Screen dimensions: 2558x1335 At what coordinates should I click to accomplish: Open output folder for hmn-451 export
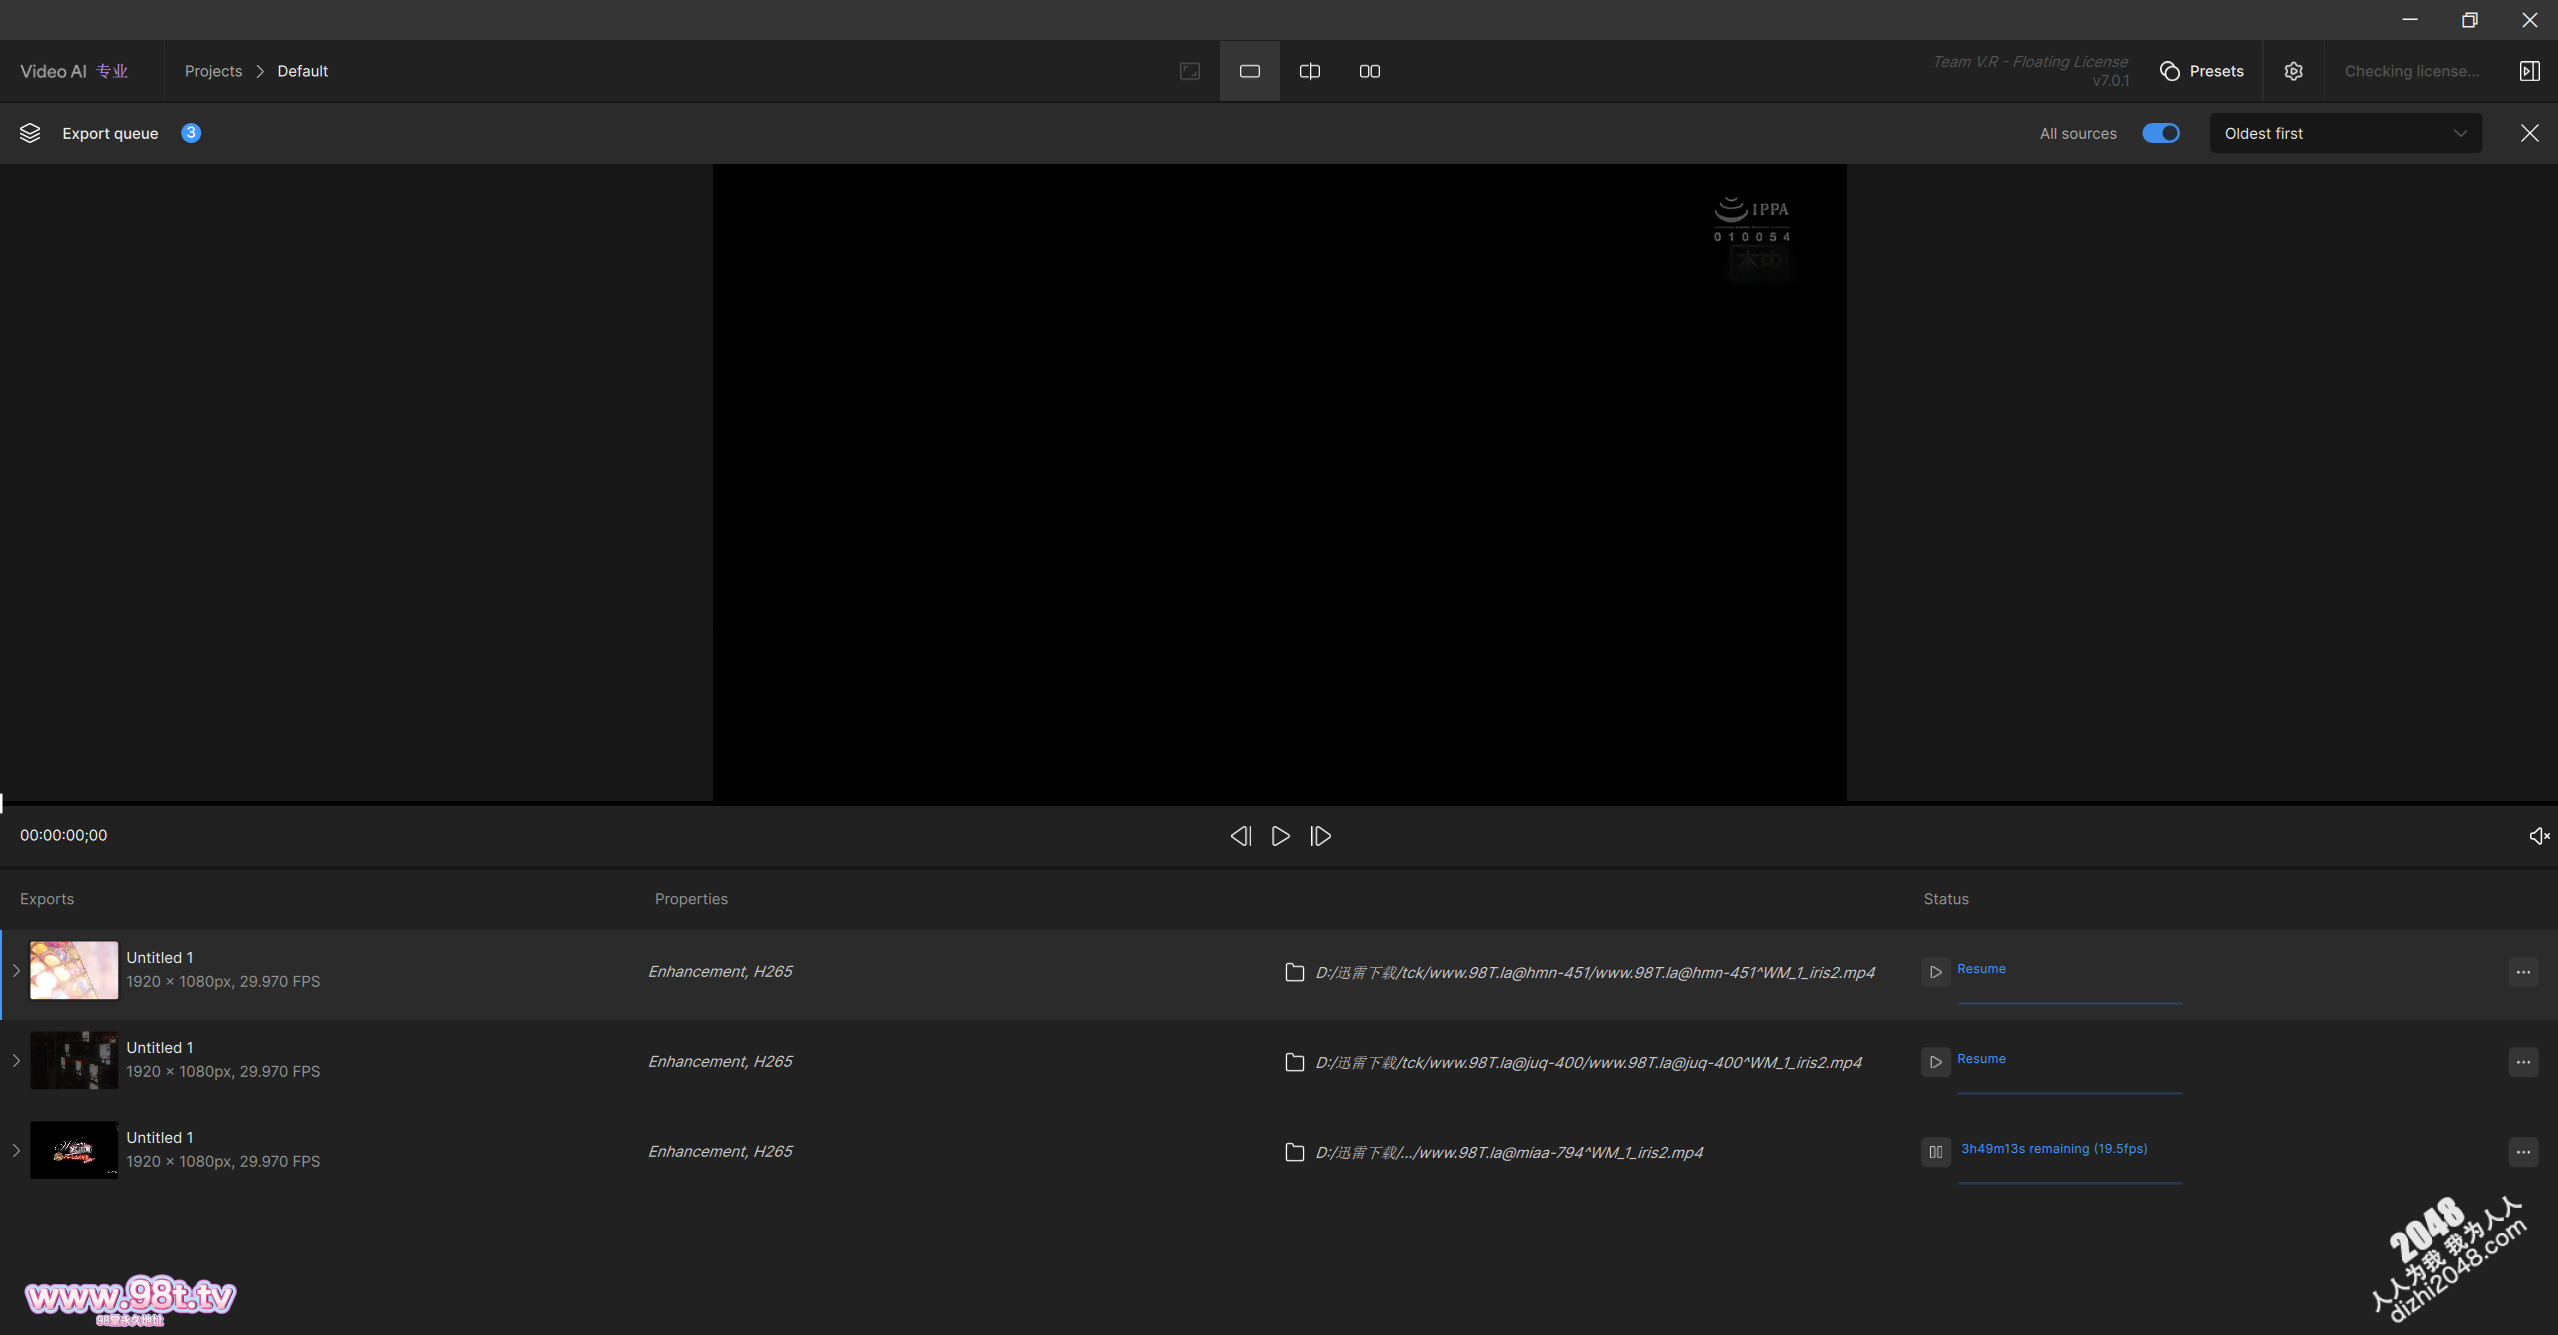click(x=1294, y=972)
